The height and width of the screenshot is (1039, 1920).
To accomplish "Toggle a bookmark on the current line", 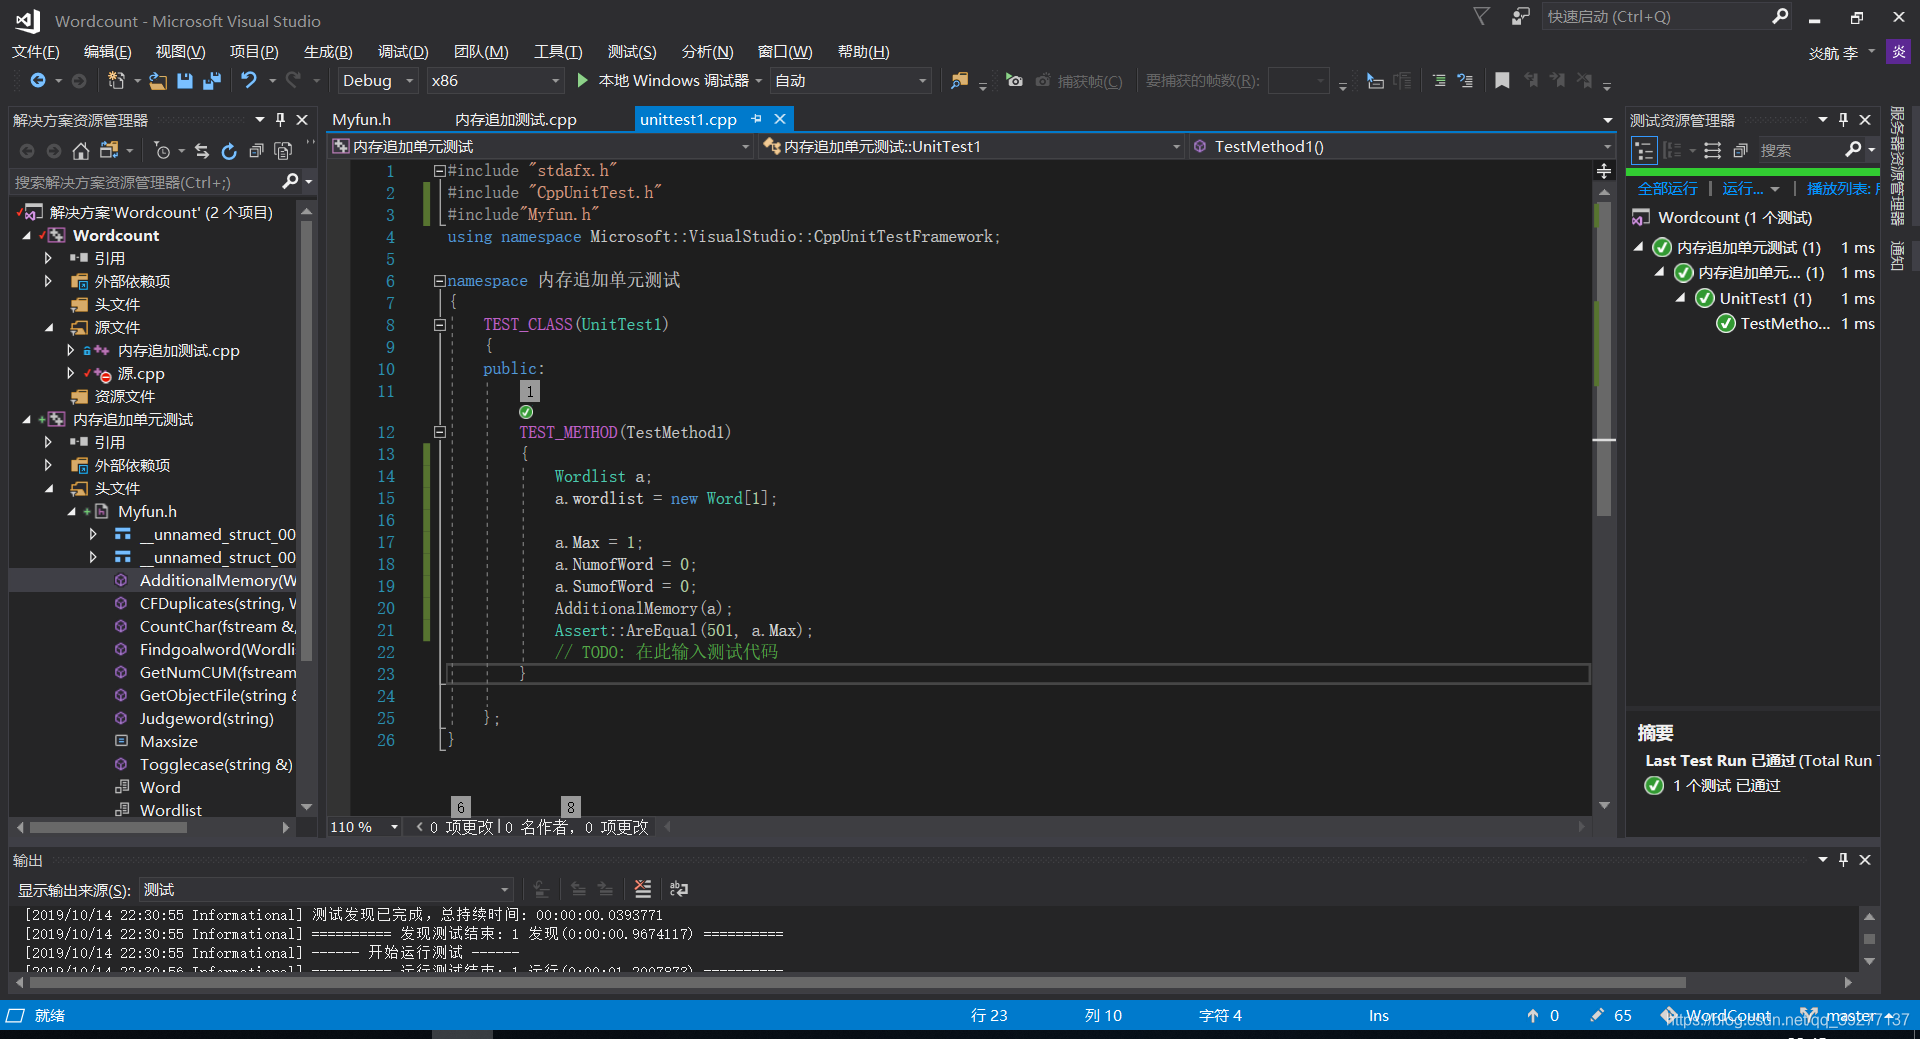I will [x=1502, y=80].
